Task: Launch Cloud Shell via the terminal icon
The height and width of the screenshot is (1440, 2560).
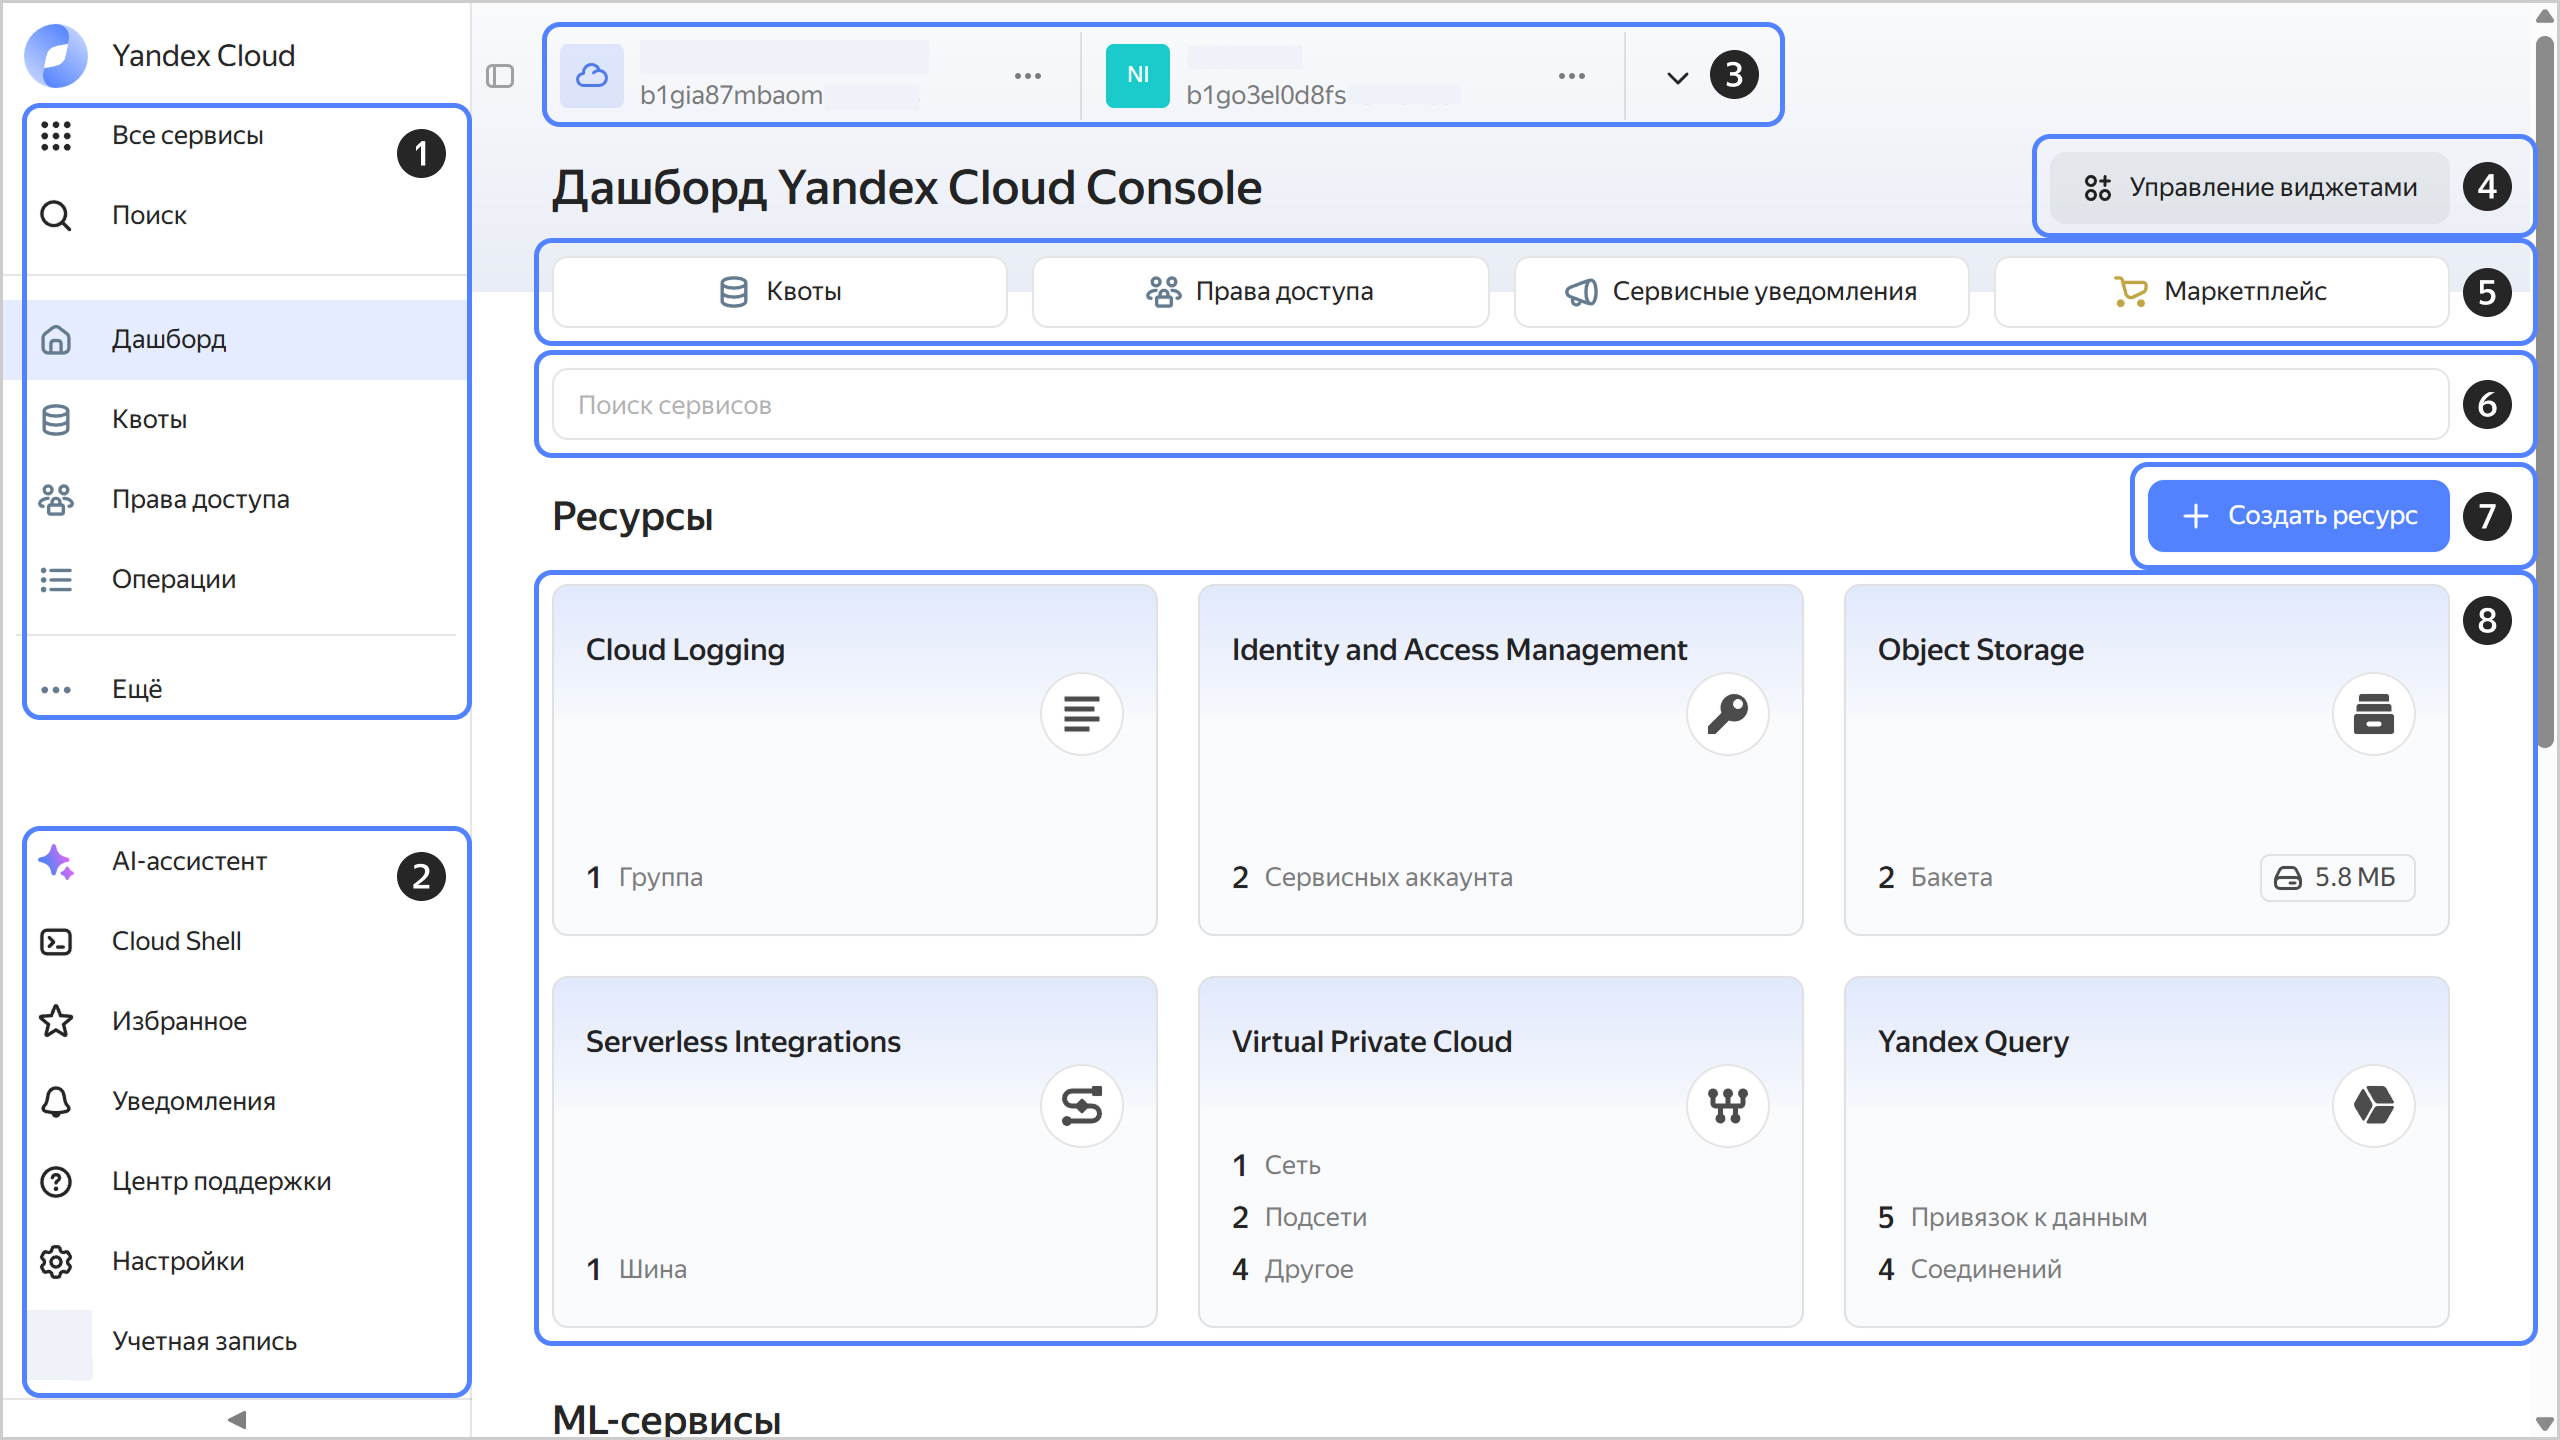Action: 57,941
